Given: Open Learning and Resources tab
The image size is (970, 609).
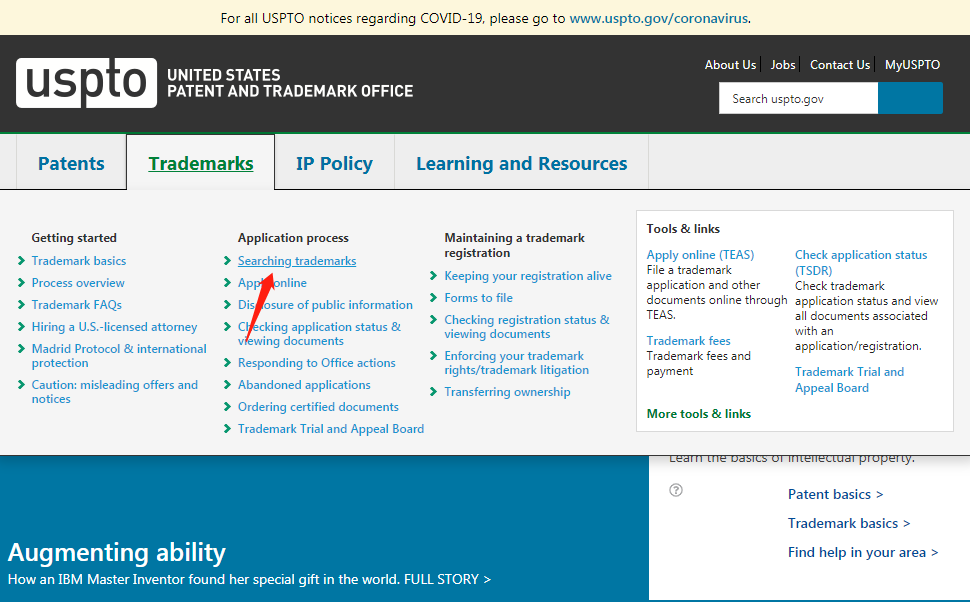Looking at the screenshot, I should tap(521, 163).
